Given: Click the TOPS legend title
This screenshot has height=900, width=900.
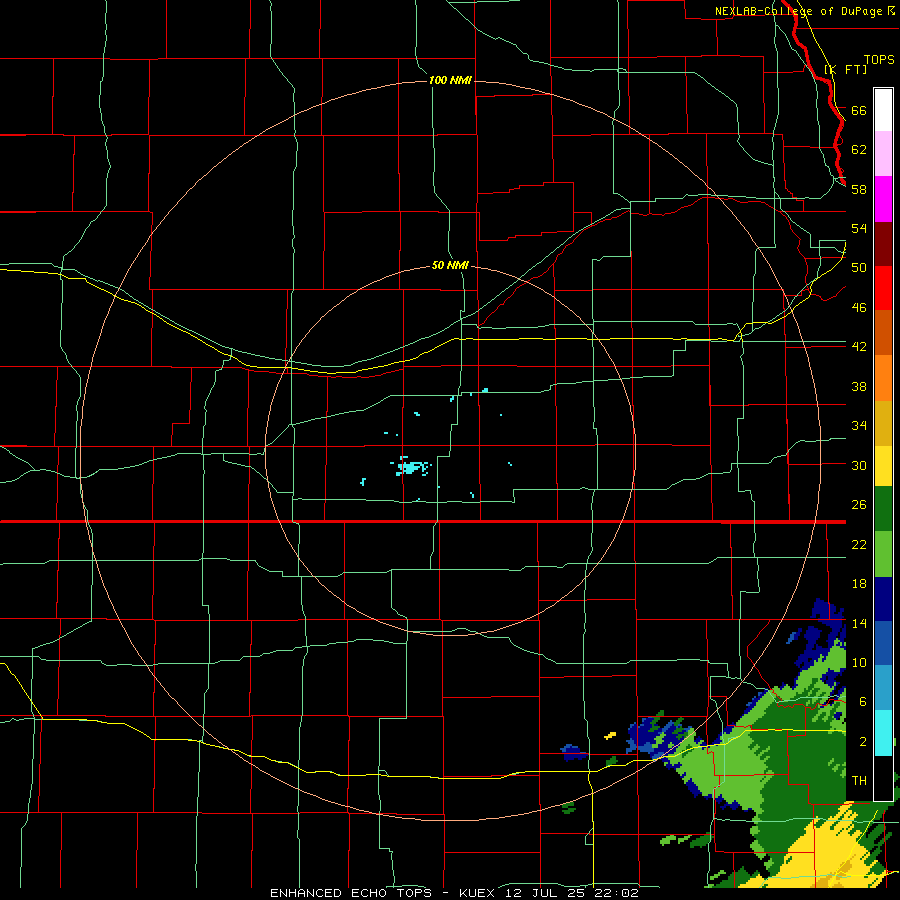Looking at the screenshot, I should pos(879,60).
